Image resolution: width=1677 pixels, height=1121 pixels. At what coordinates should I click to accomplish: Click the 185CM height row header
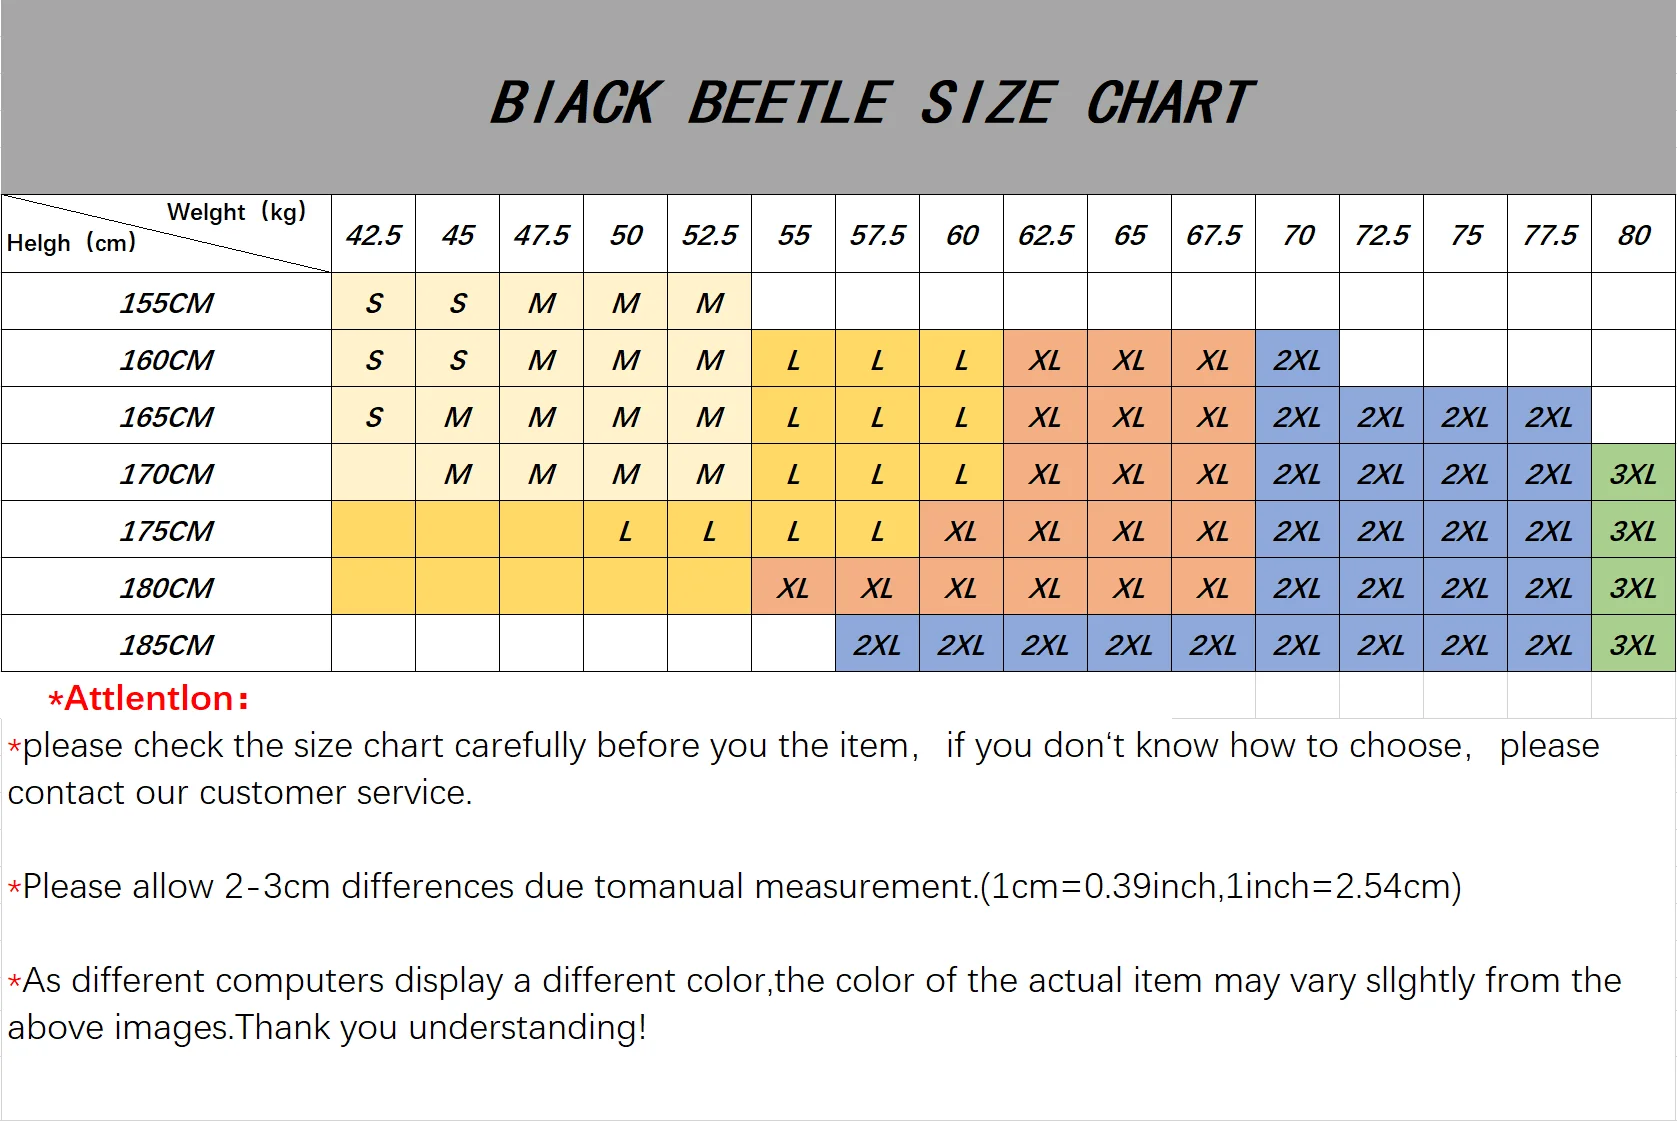(x=166, y=645)
